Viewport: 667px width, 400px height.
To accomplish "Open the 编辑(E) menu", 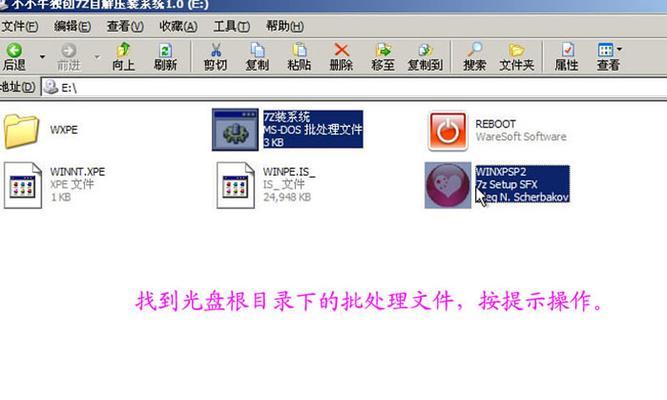I will point(72,26).
